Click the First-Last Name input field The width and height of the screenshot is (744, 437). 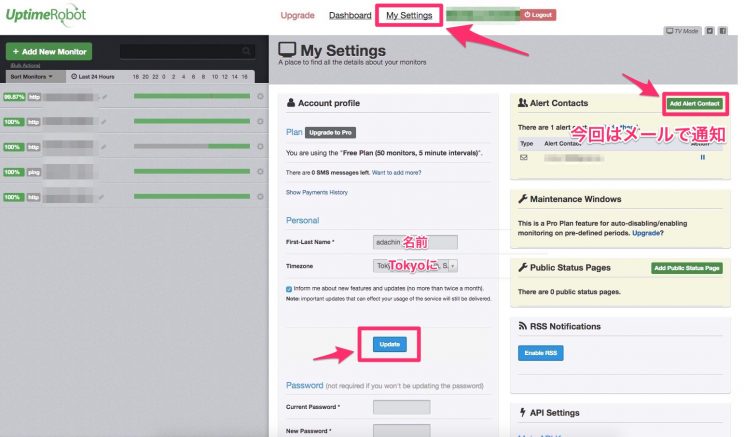415,241
